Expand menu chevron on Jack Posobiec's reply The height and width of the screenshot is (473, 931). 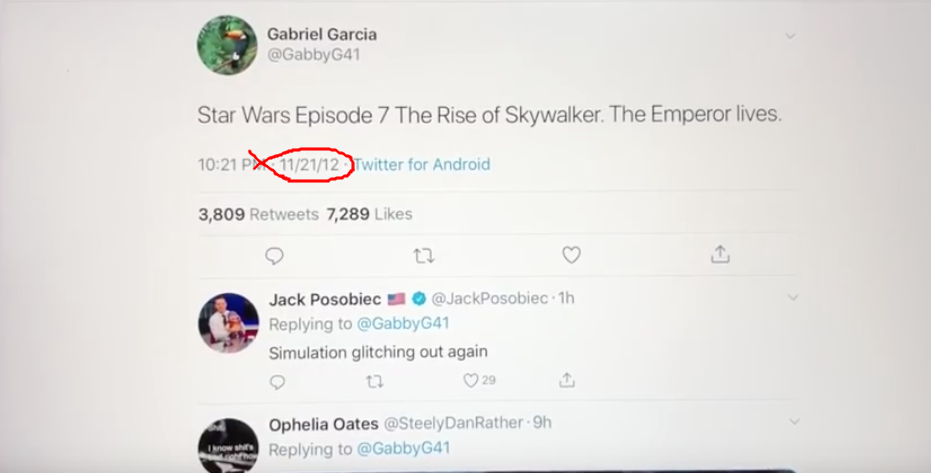pyautogui.click(x=793, y=298)
